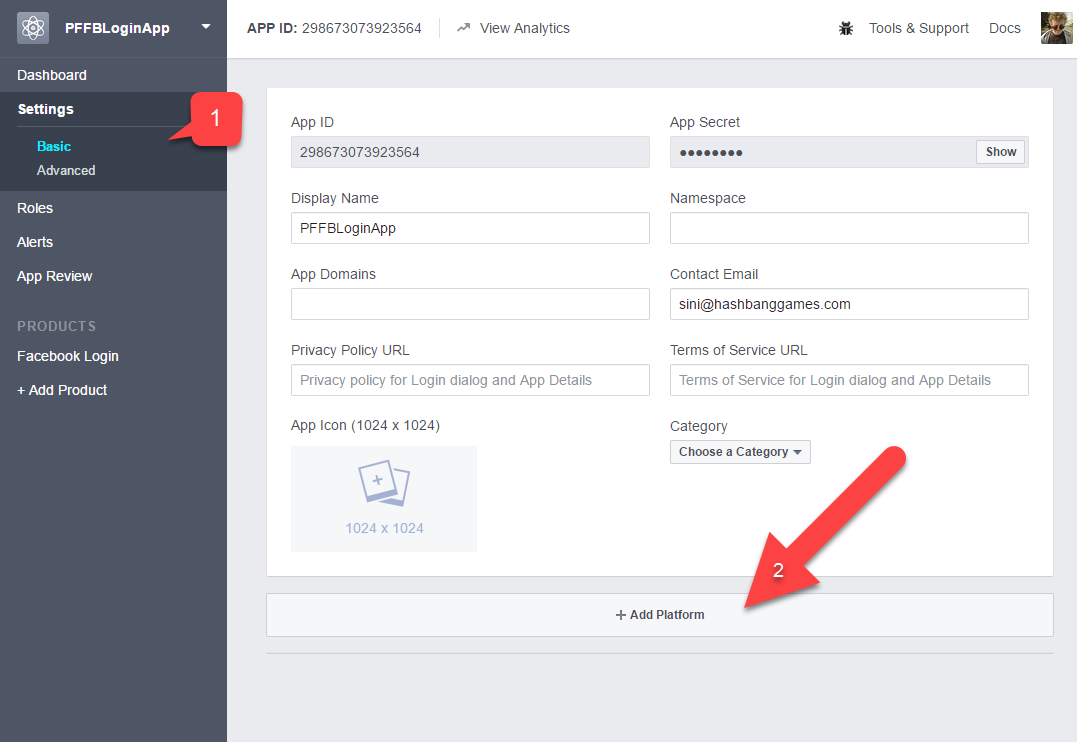Open your profile picture avatar

[x=1056, y=28]
